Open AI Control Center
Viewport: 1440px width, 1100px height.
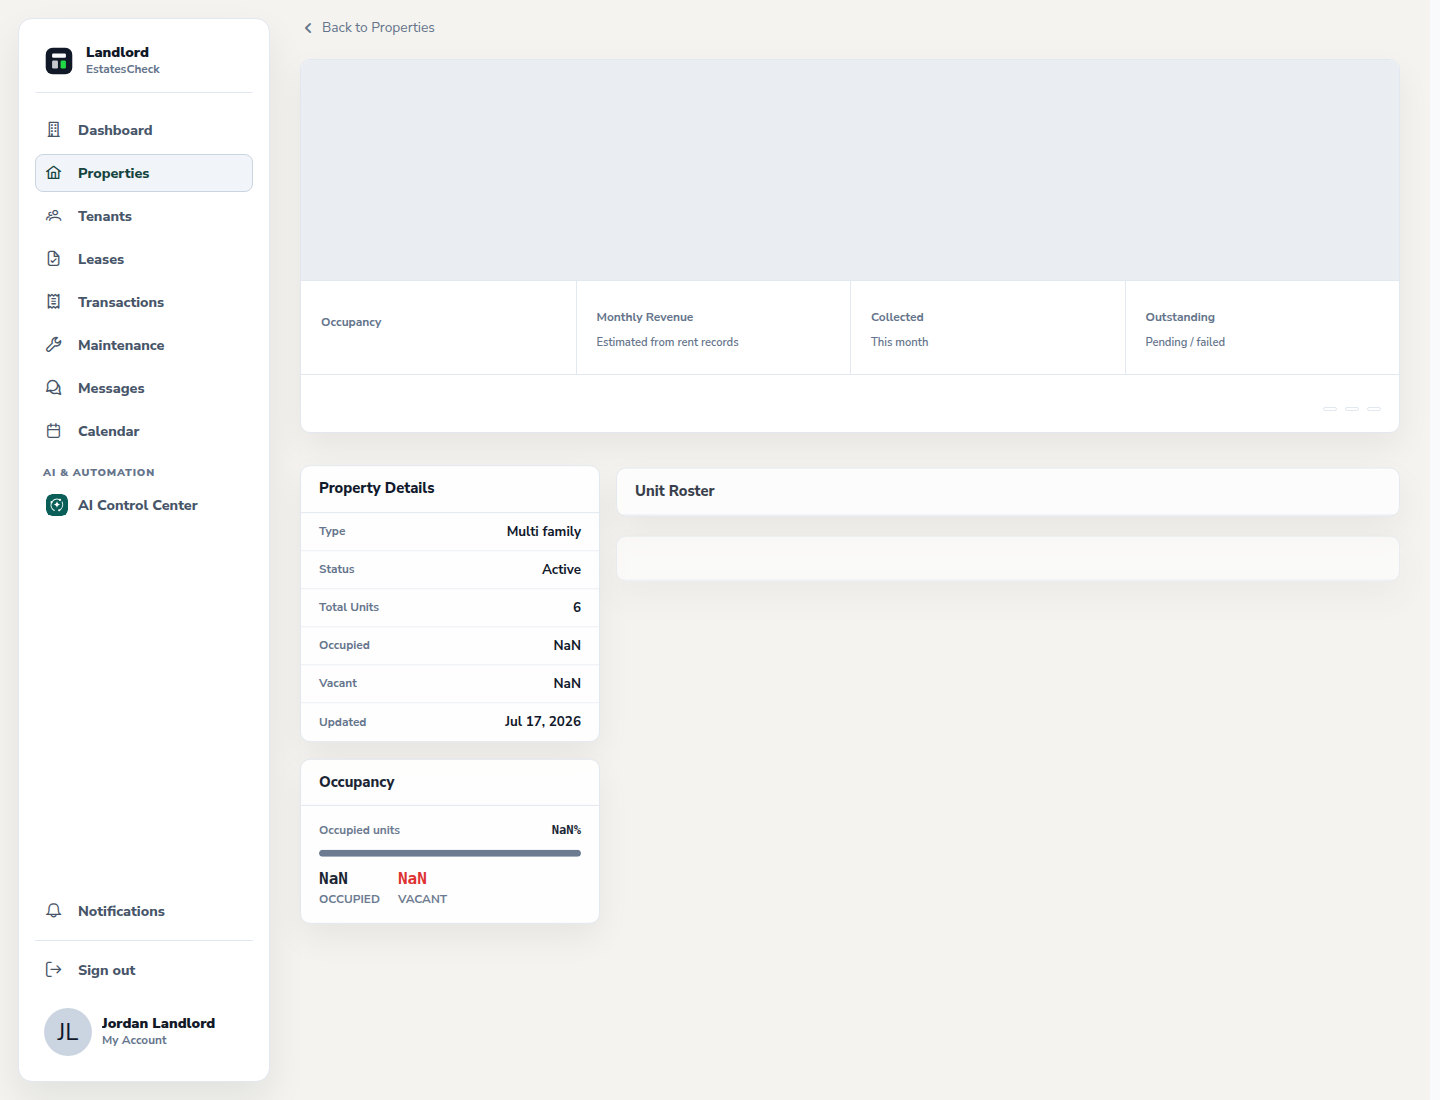pos(144,505)
